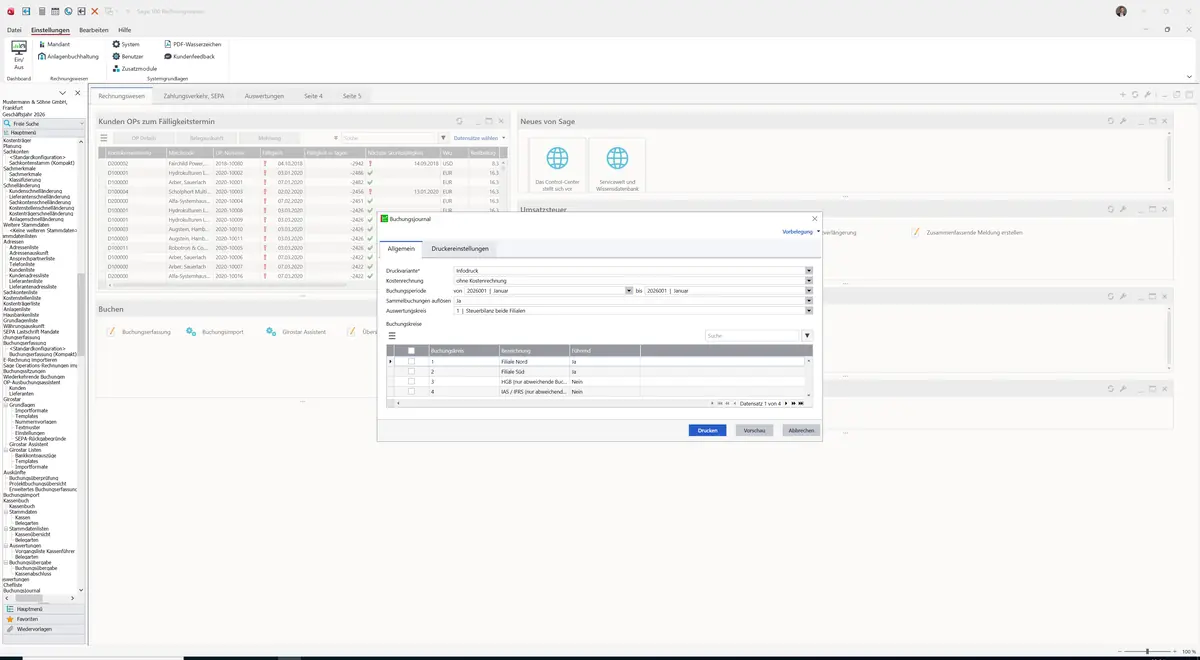This screenshot has width=1200, height=660.
Task: Open the Bearbeiten menu
Action: 94,30
